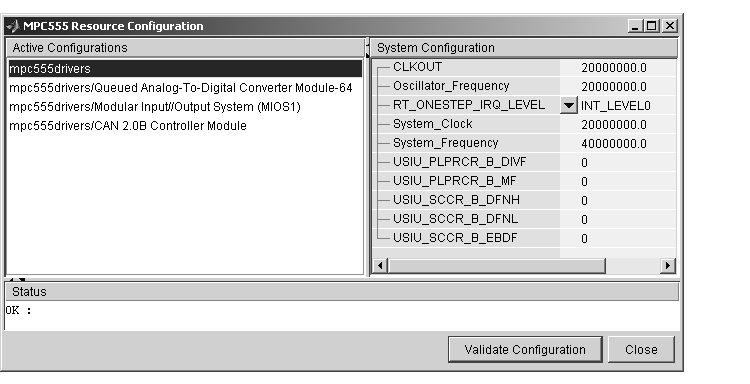Select the USIU_PLPRCR_B_MF property label
The width and height of the screenshot is (750, 384).
pos(454,181)
